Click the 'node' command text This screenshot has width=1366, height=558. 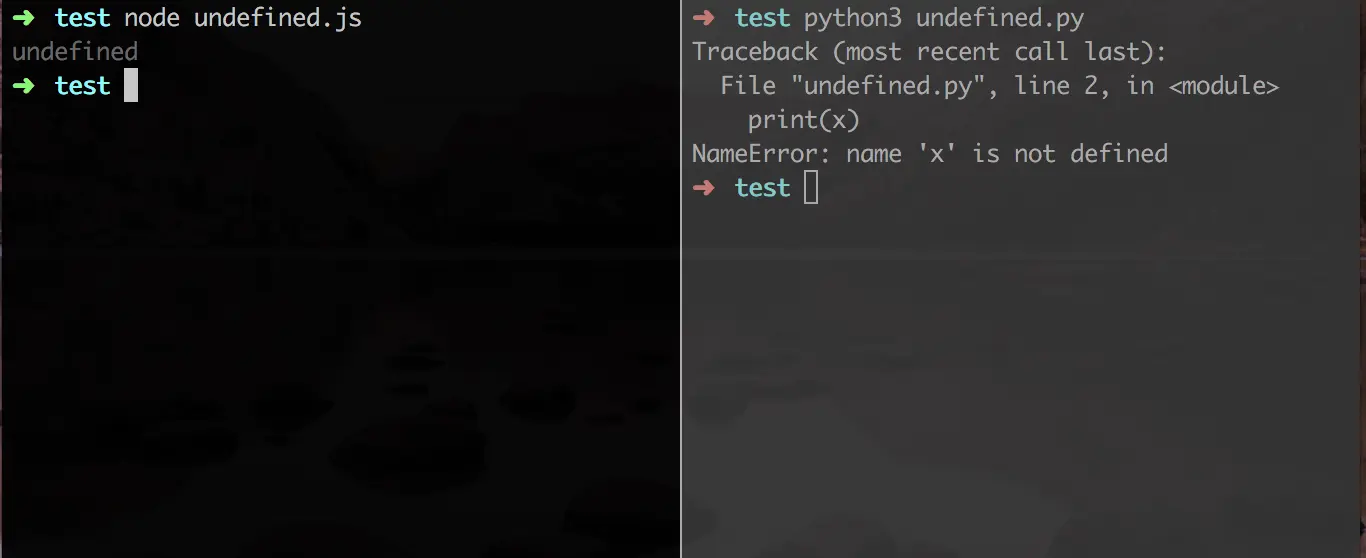pos(152,18)
